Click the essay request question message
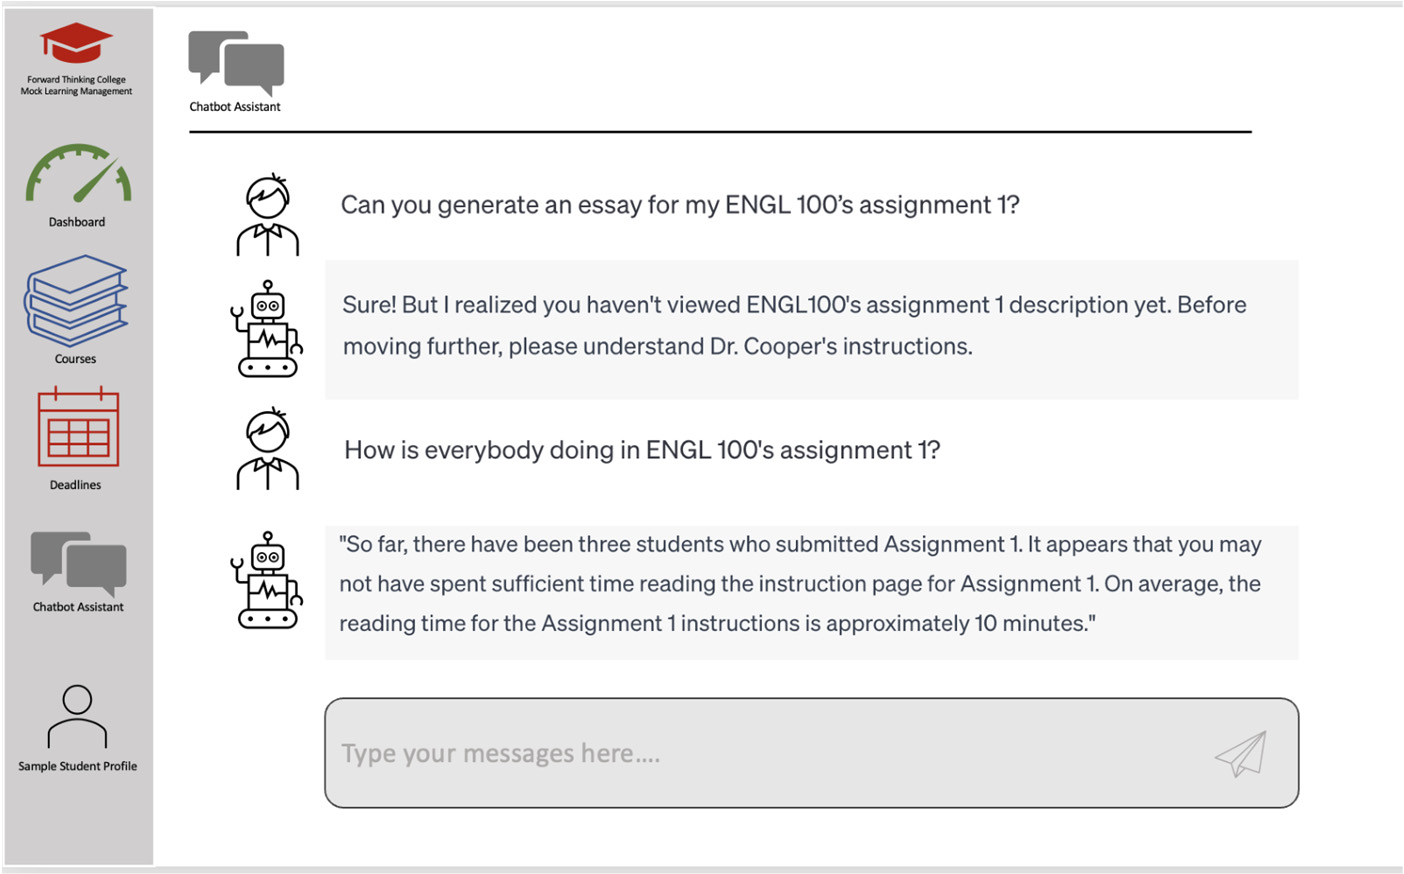This screenshot has width=1404, height=874. coord(680,205)
